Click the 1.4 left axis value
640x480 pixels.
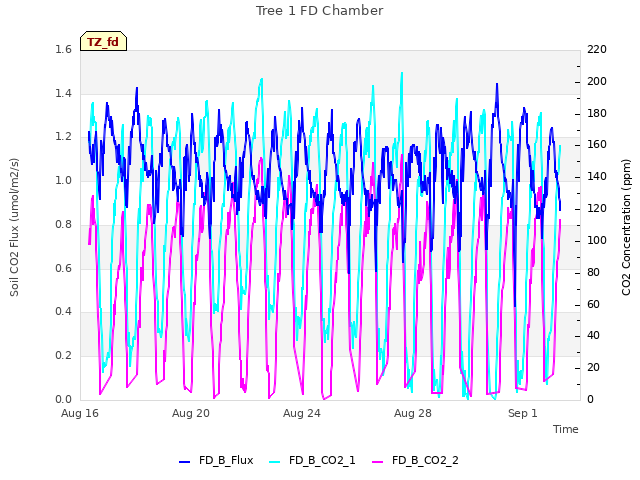tap(64, 93)
